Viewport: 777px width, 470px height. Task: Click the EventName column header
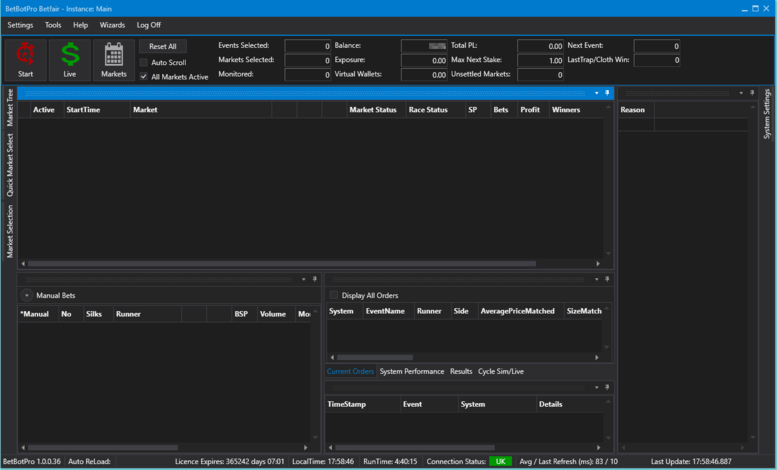tap(388, 311)
